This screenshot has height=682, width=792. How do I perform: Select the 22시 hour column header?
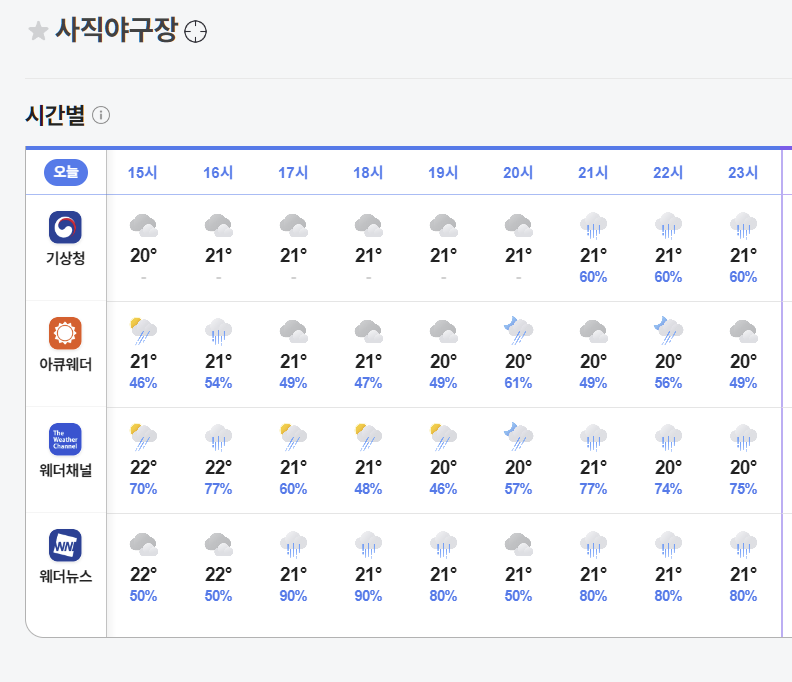[668, 173]
